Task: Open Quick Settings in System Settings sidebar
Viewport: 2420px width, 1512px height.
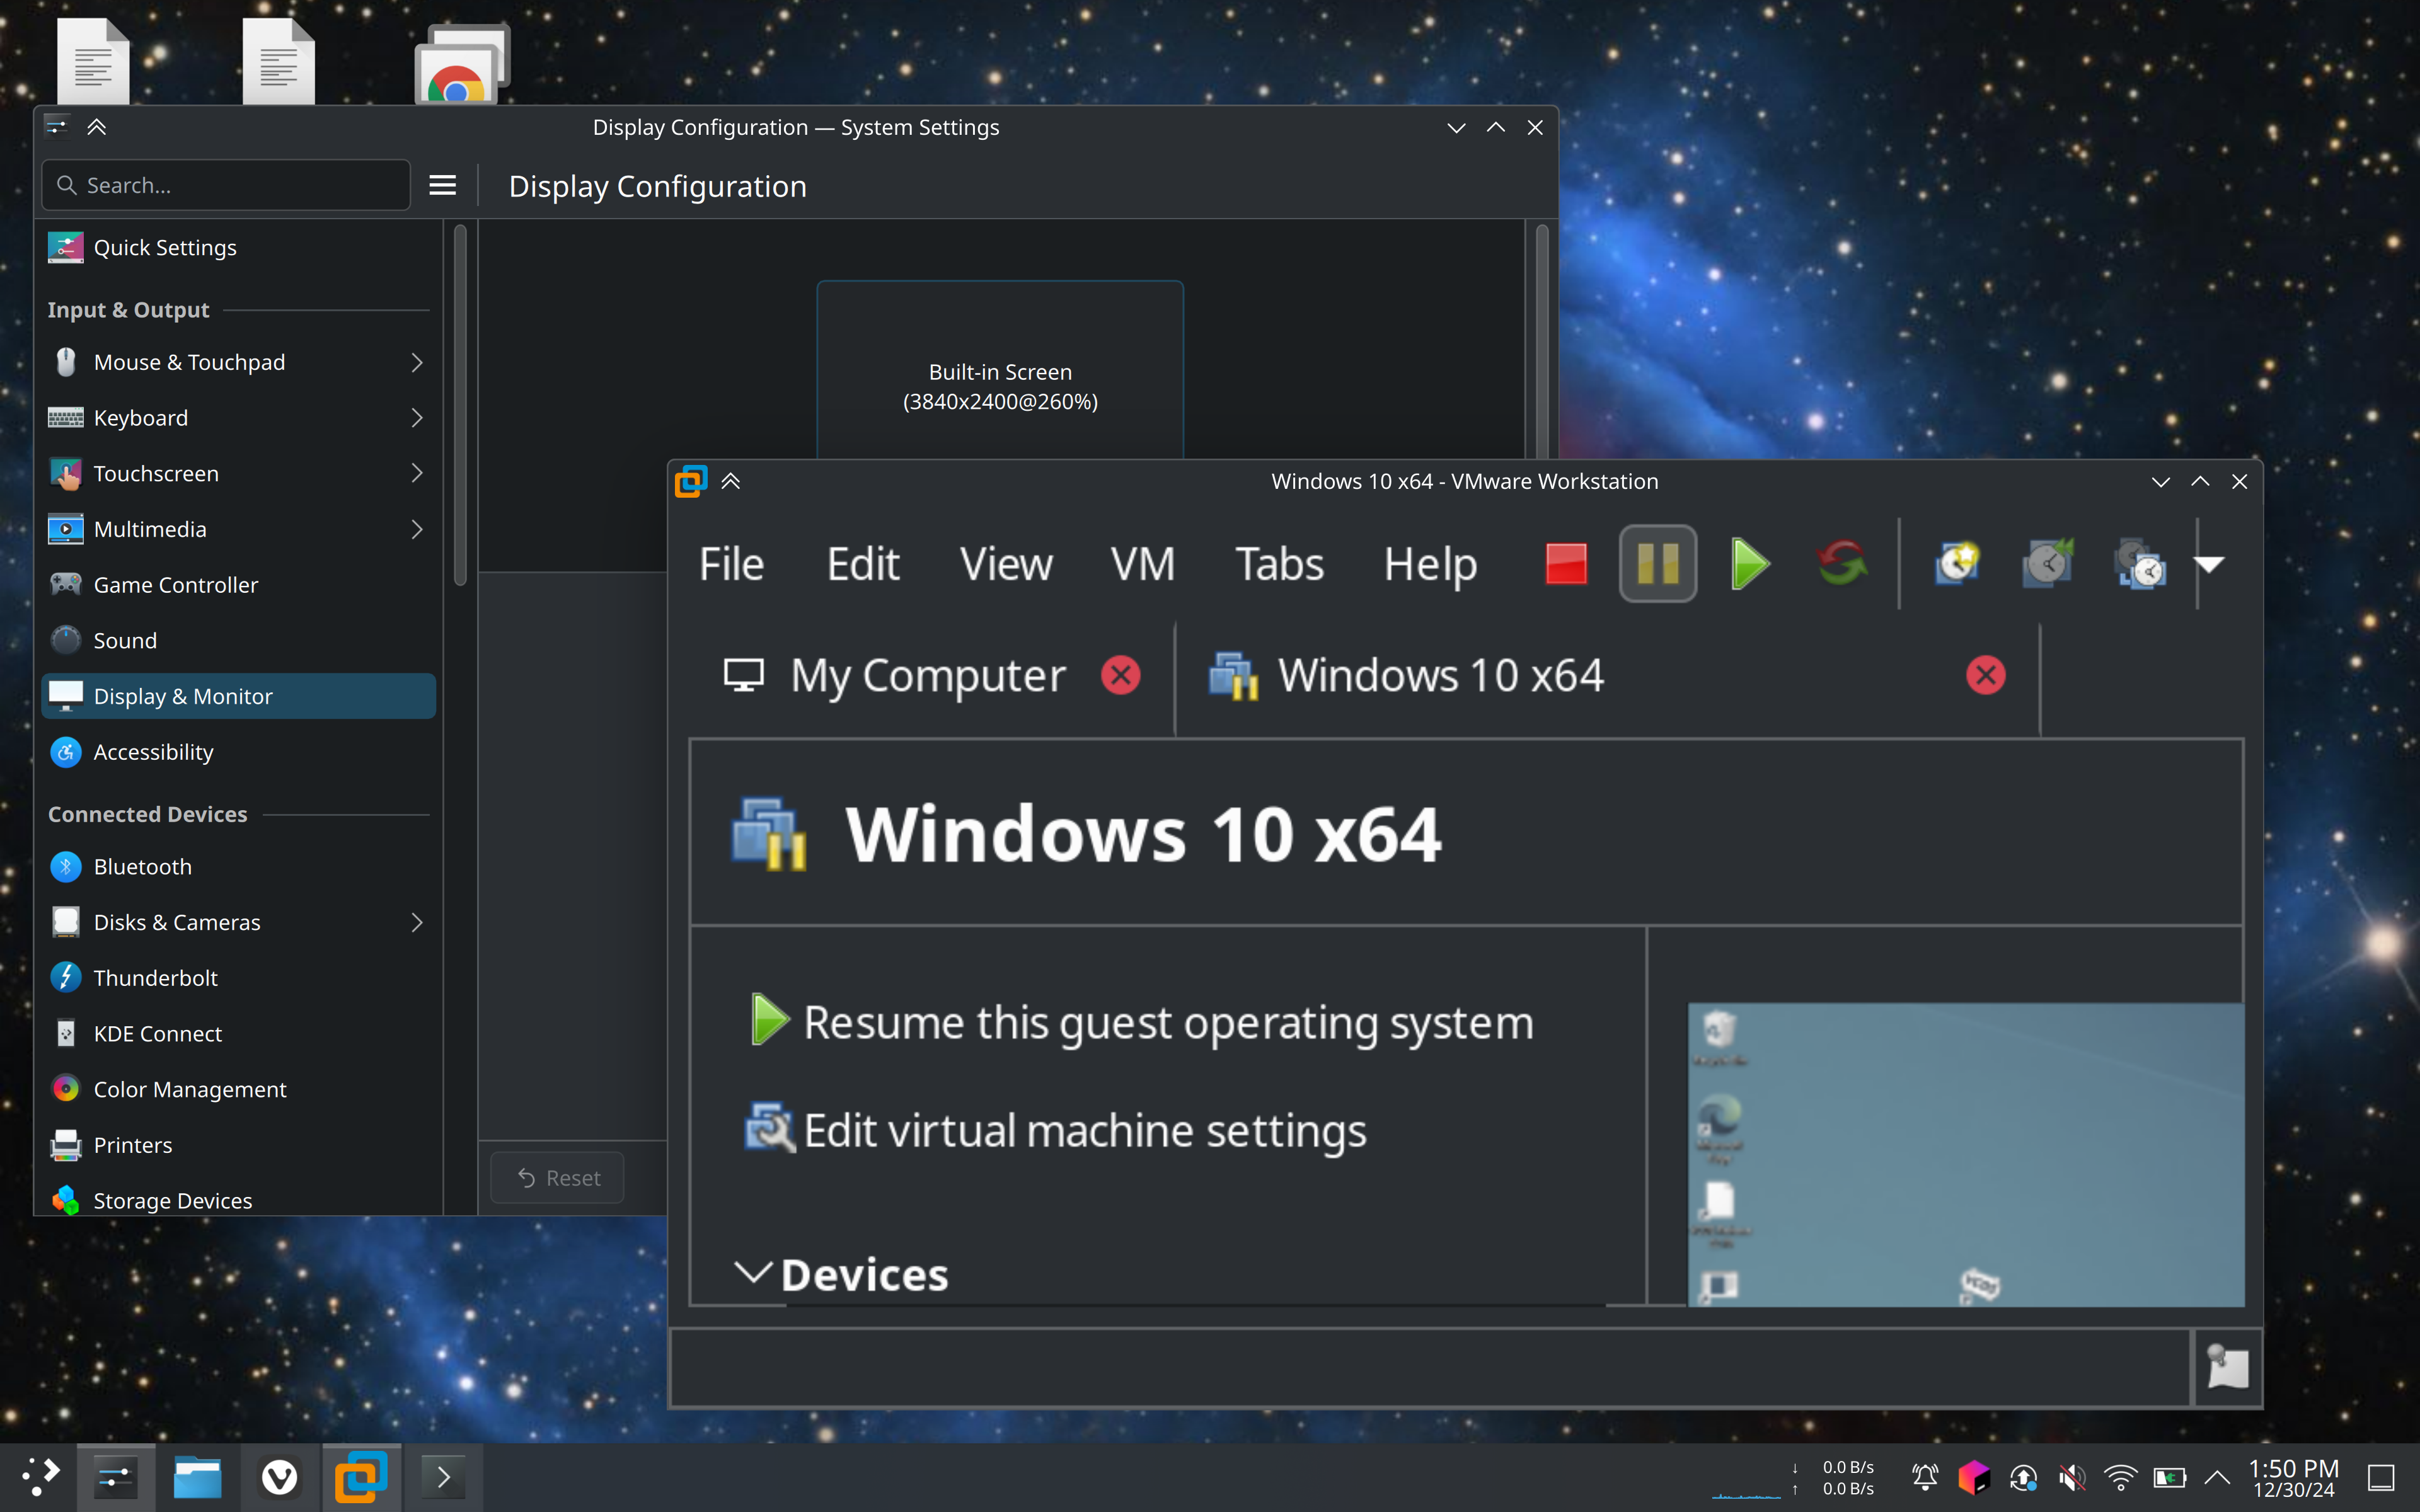Action: (238, 248)
